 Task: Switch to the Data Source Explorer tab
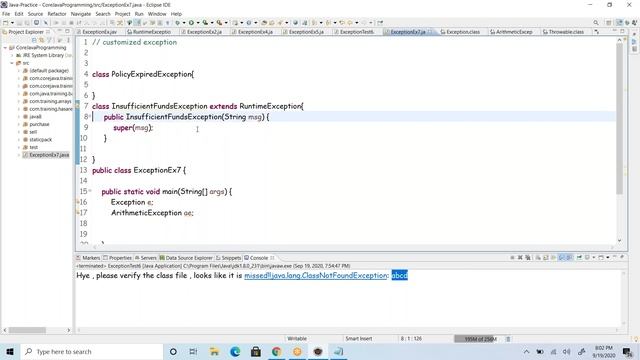coord(186,258)
